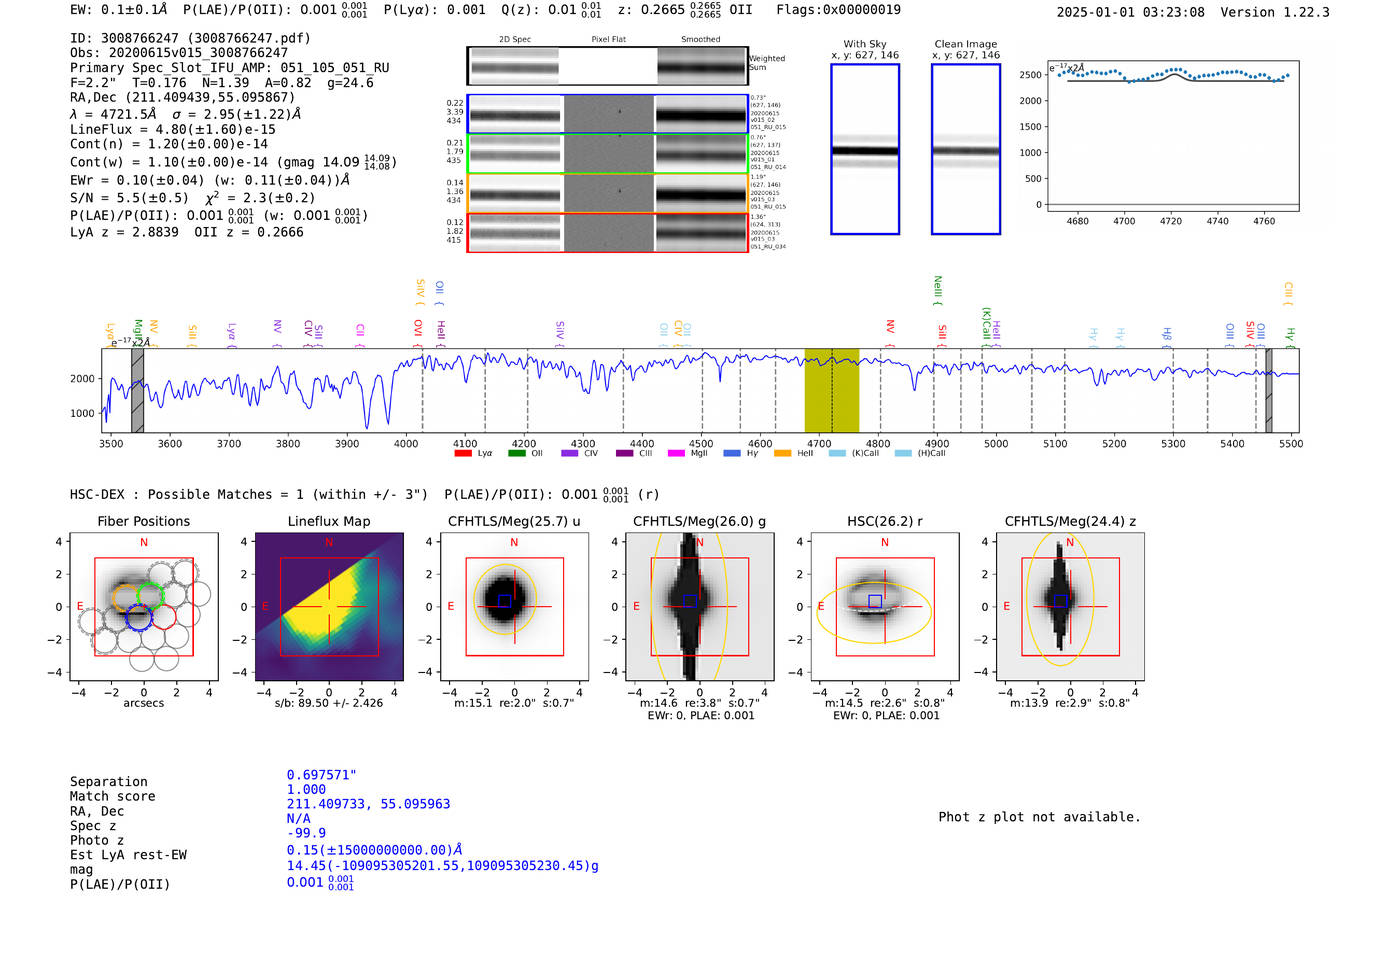The image size is (1400, 953).
Task: Click the red Lyα legend swatch
Action: pos(463,454)
